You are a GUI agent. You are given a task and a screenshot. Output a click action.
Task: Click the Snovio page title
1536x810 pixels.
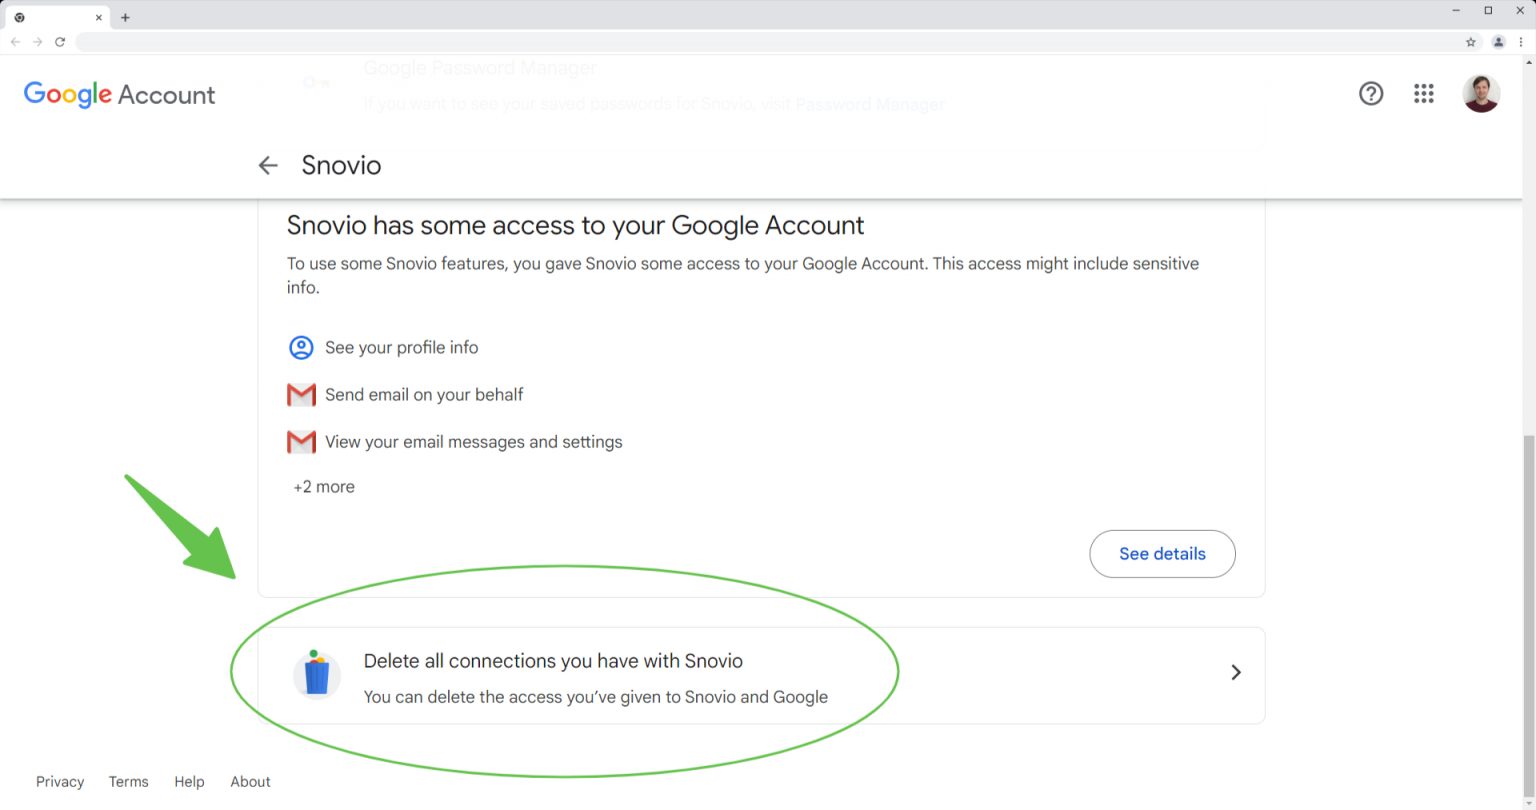[x=341, y=165]
